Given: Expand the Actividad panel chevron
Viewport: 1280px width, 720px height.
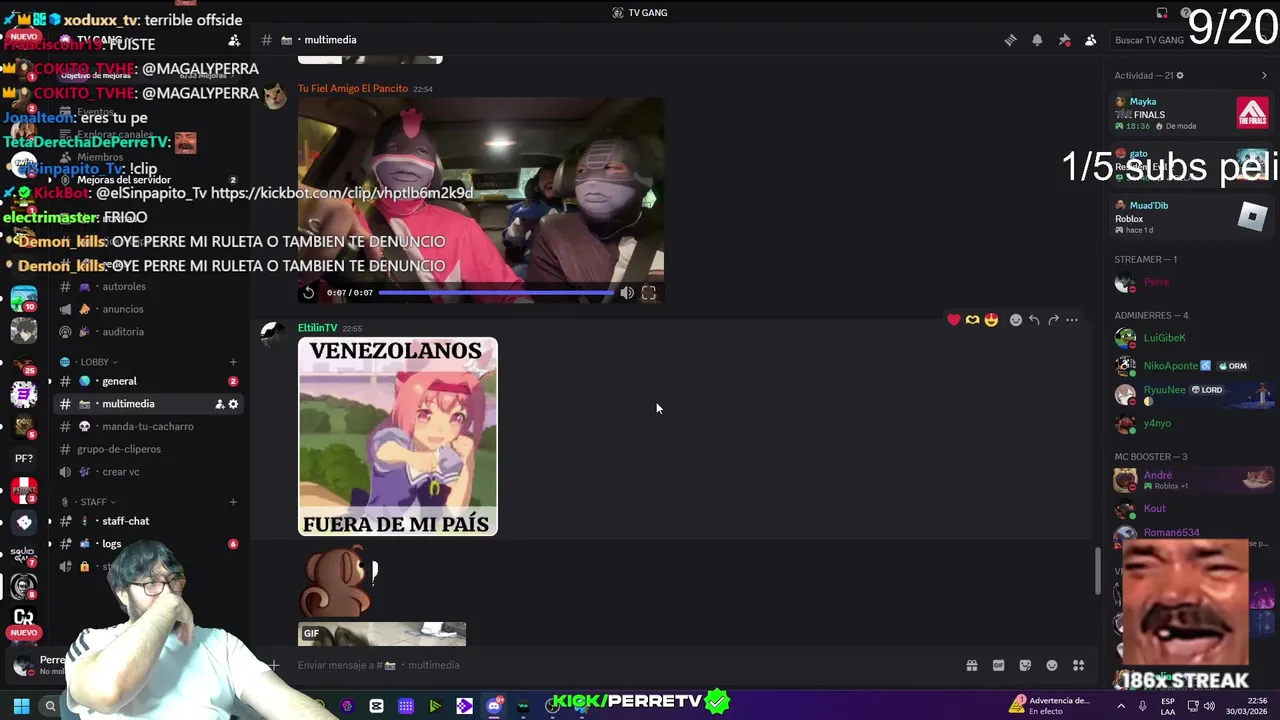Looking at the screenshot, I should pos(1264,76).
